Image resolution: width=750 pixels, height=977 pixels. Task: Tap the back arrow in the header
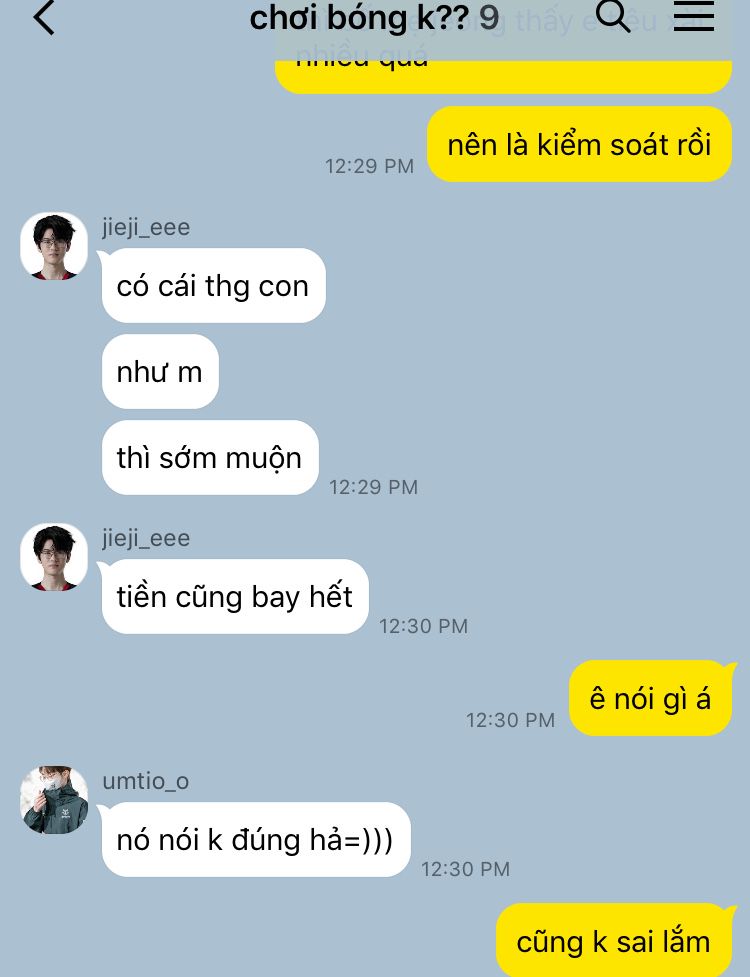[x=44, y=17]
